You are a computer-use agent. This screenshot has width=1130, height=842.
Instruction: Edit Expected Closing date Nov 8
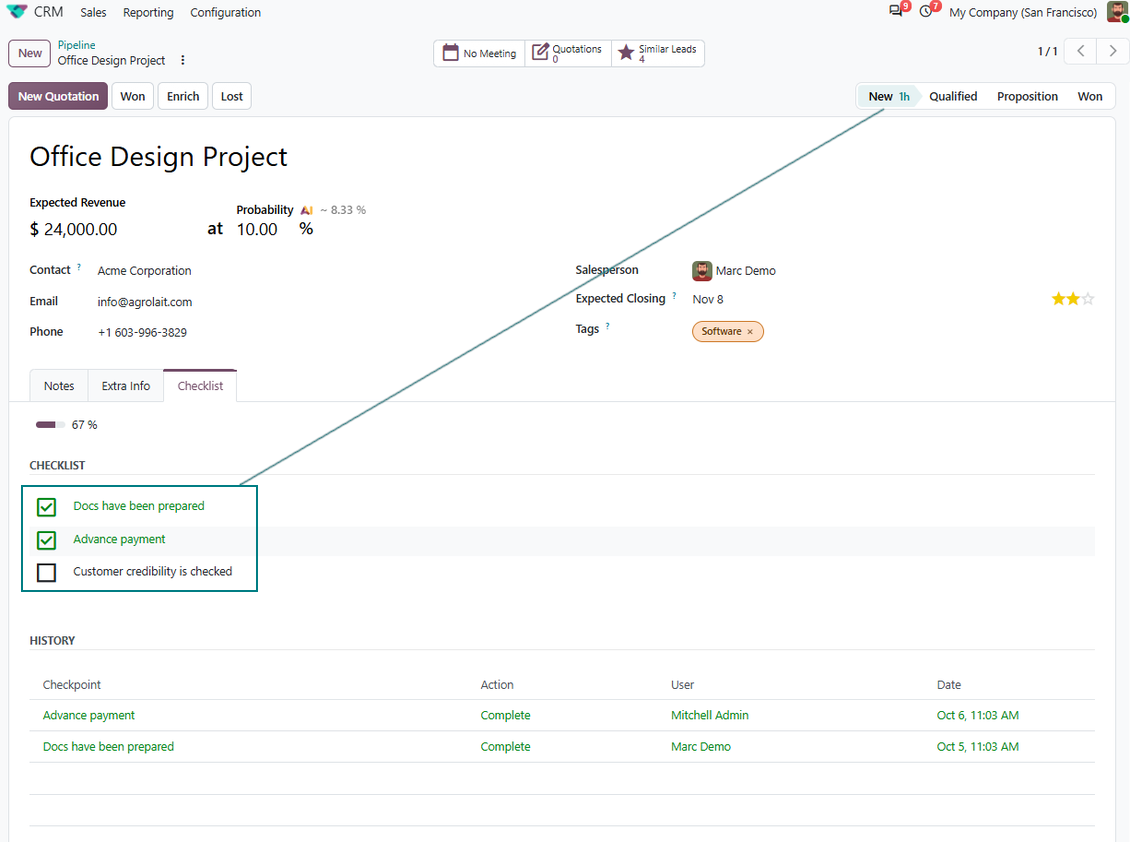pyautogui.click(x=708, y=299)
